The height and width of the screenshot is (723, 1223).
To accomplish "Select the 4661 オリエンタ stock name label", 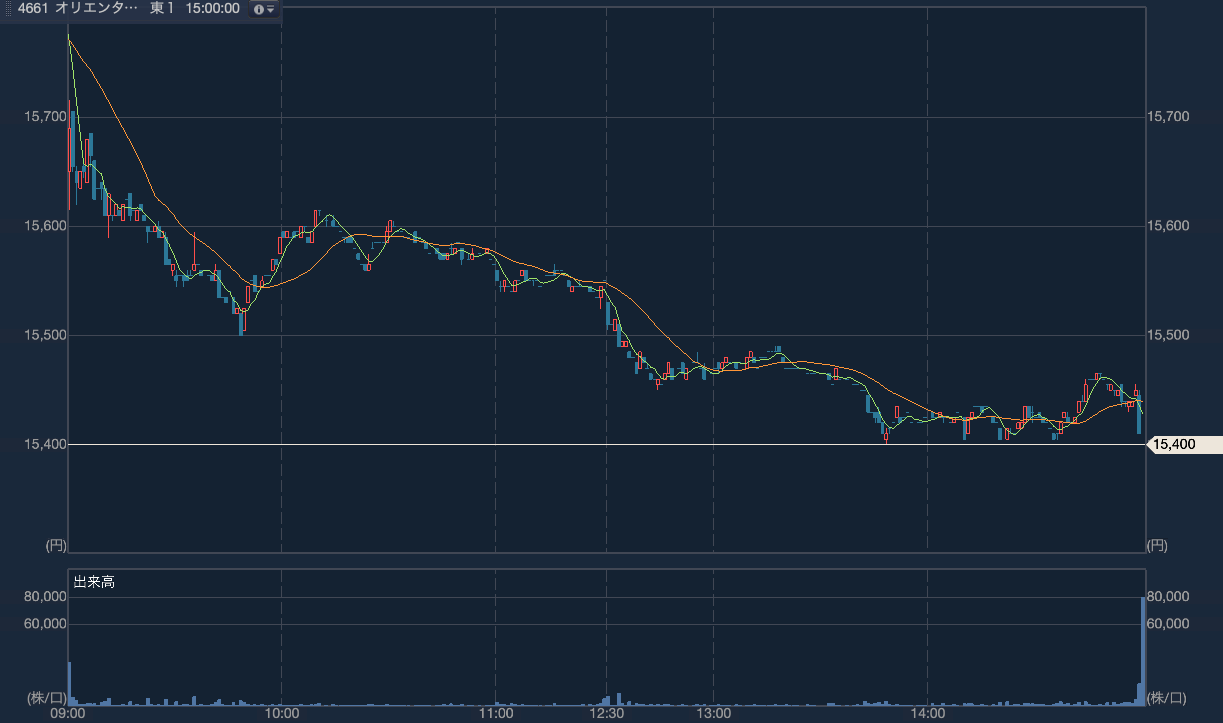I will click(85, 9).
